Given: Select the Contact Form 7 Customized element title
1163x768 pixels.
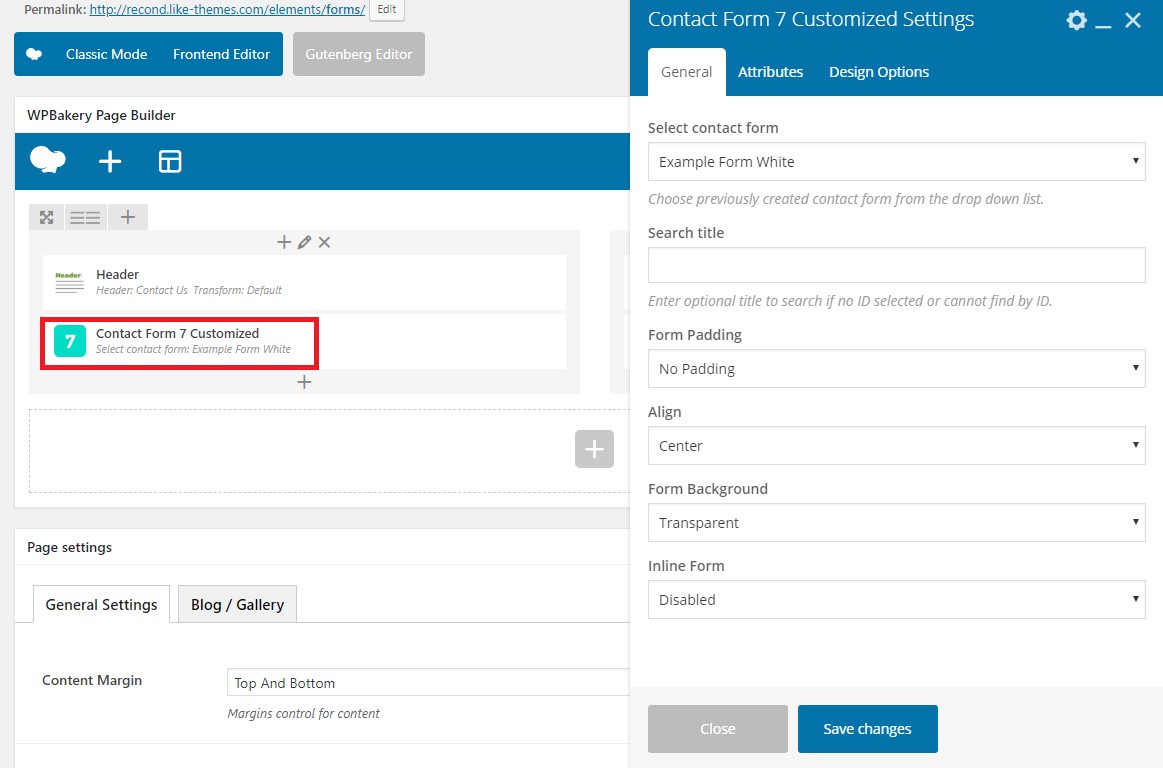Looking at the screenshot, I should pos(177,333).
